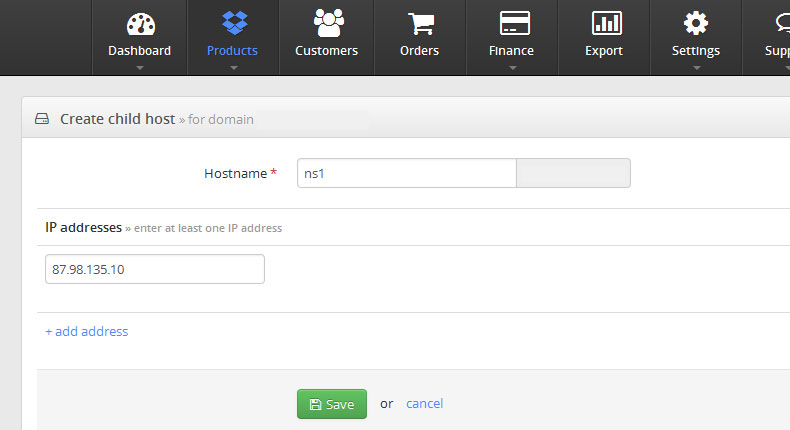Open Customers via the people icon
The height and width of the screenshot is (430, 790).
click(x=326, y=22)
